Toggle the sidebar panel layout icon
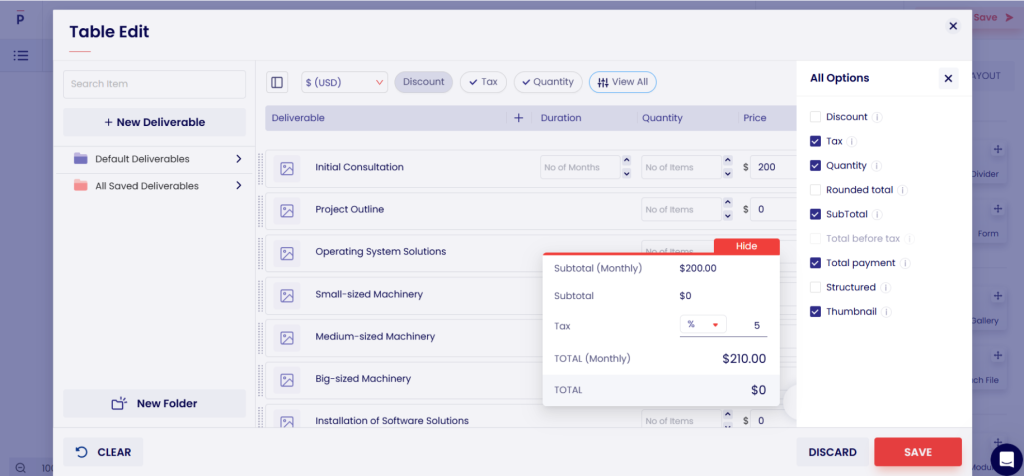The image size is (1024, 476). pos(277,82)
